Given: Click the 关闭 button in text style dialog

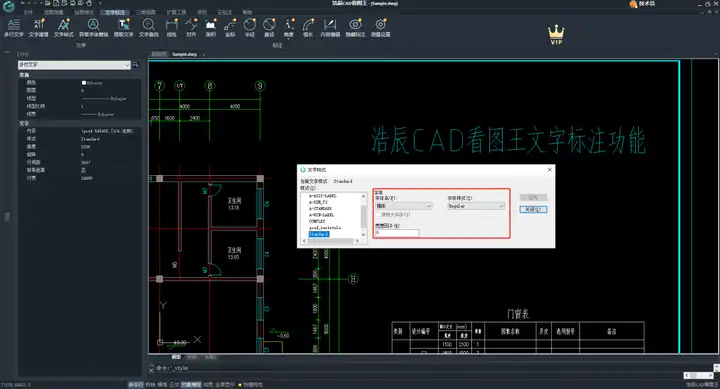Looking at the screenshot, I should pos(533,209).
